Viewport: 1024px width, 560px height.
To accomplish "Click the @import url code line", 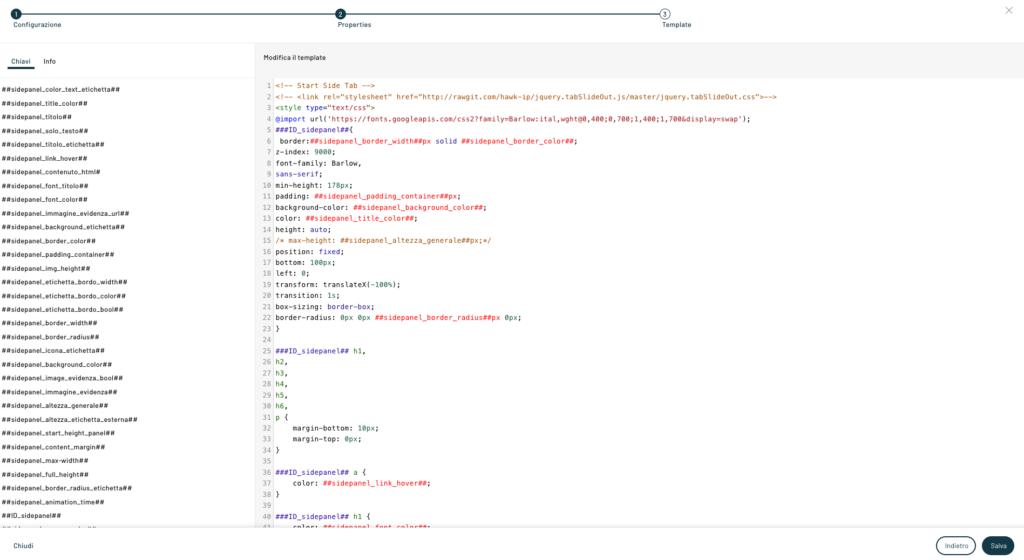I will click(513, 119).
